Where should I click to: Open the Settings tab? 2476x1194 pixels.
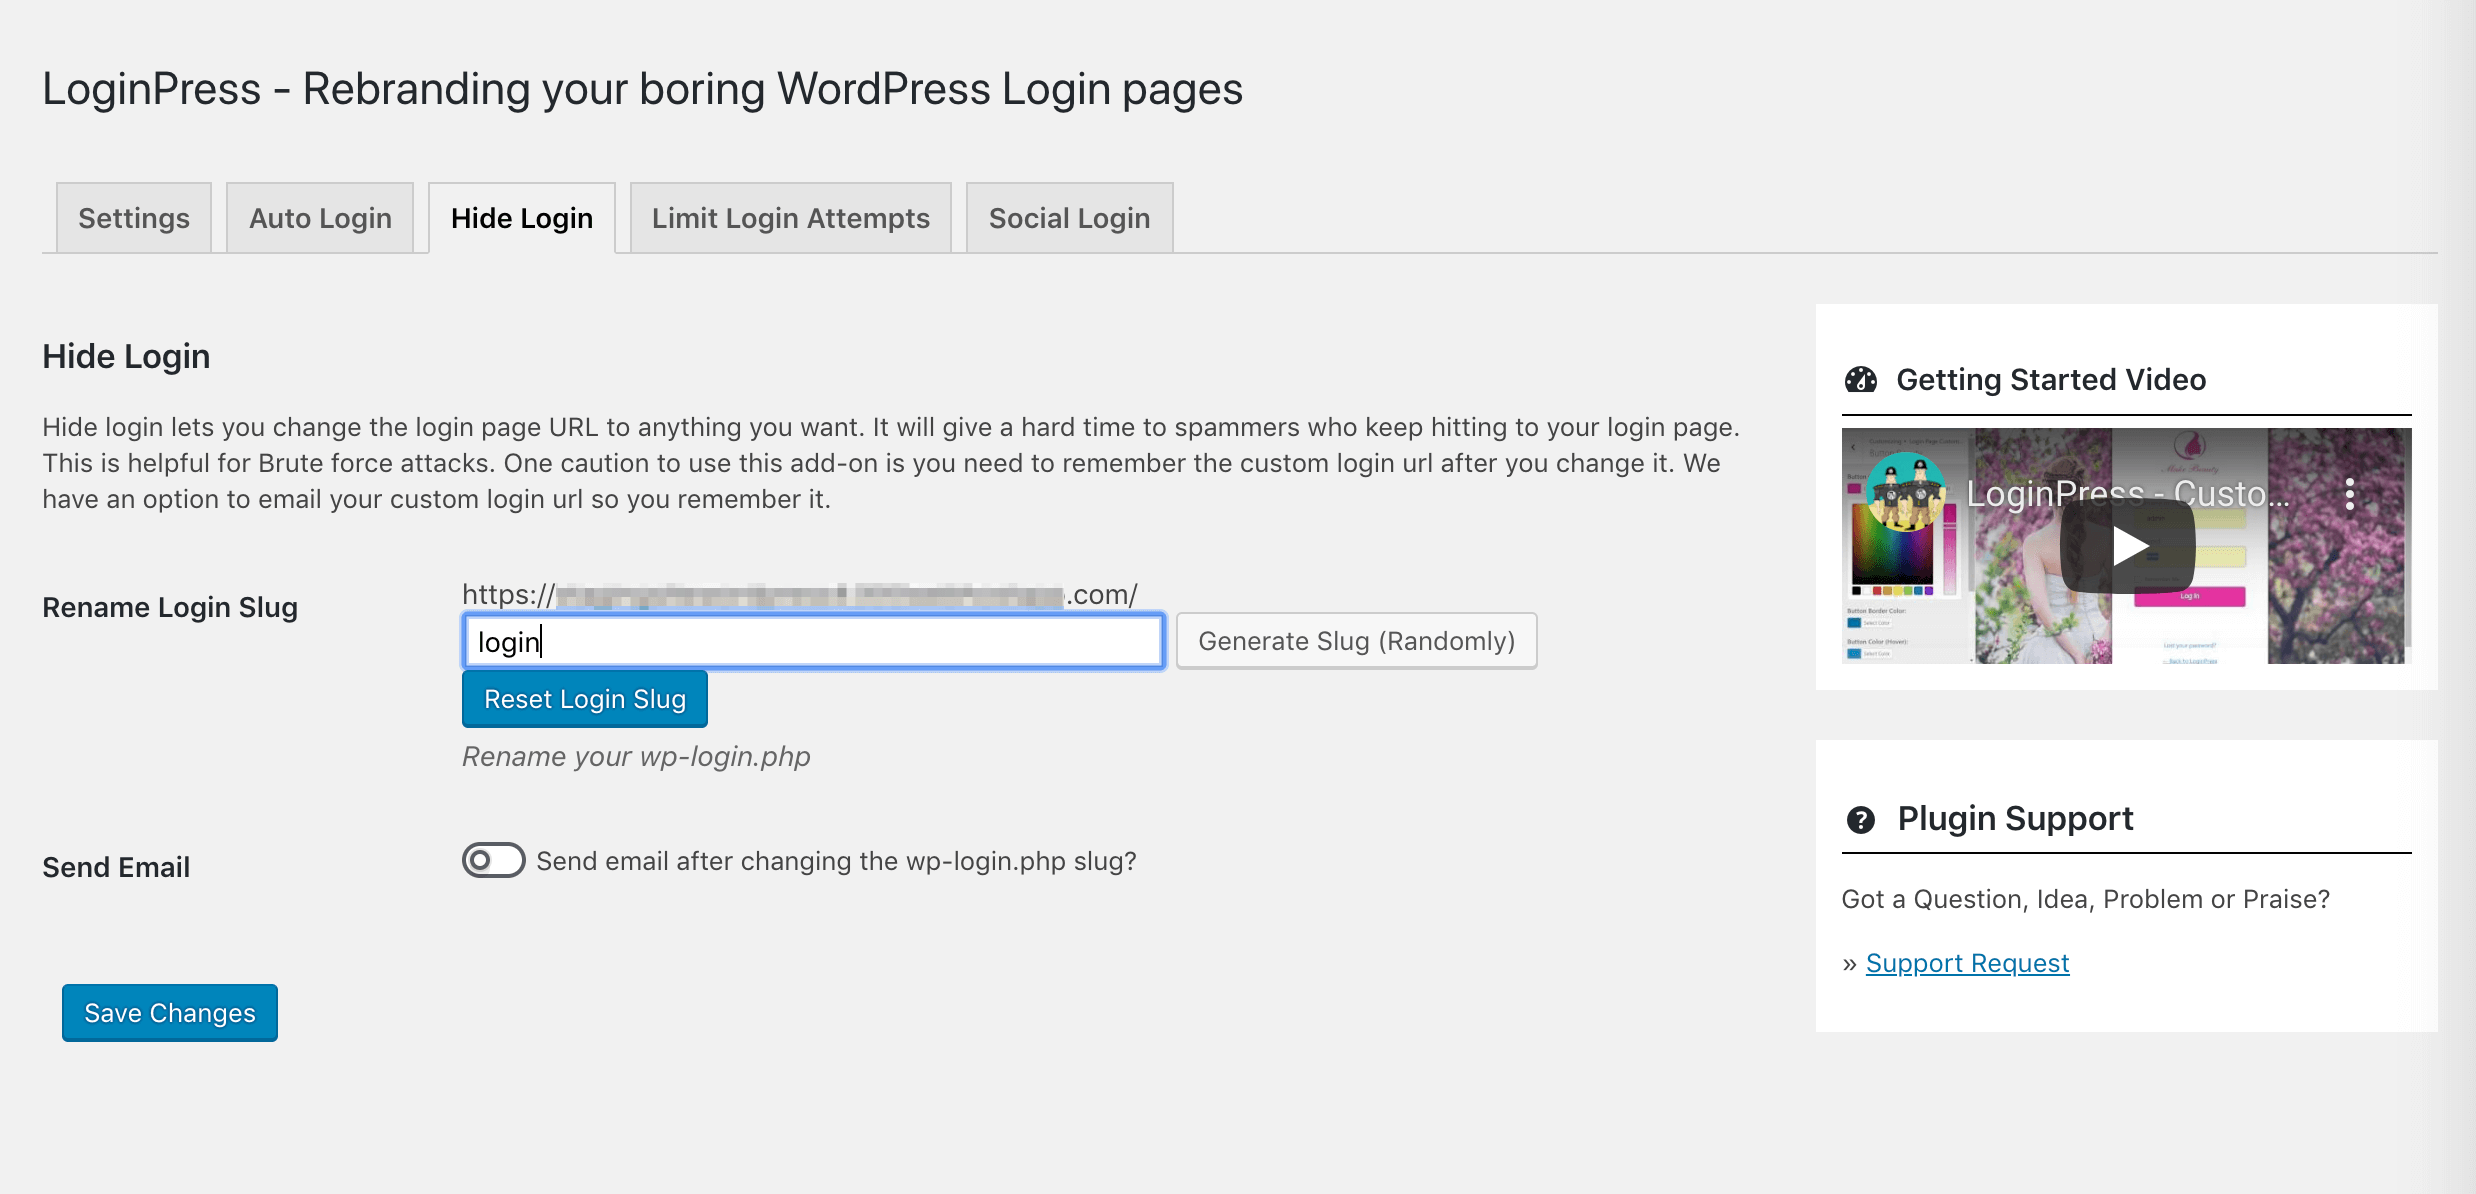click(134, 218)
